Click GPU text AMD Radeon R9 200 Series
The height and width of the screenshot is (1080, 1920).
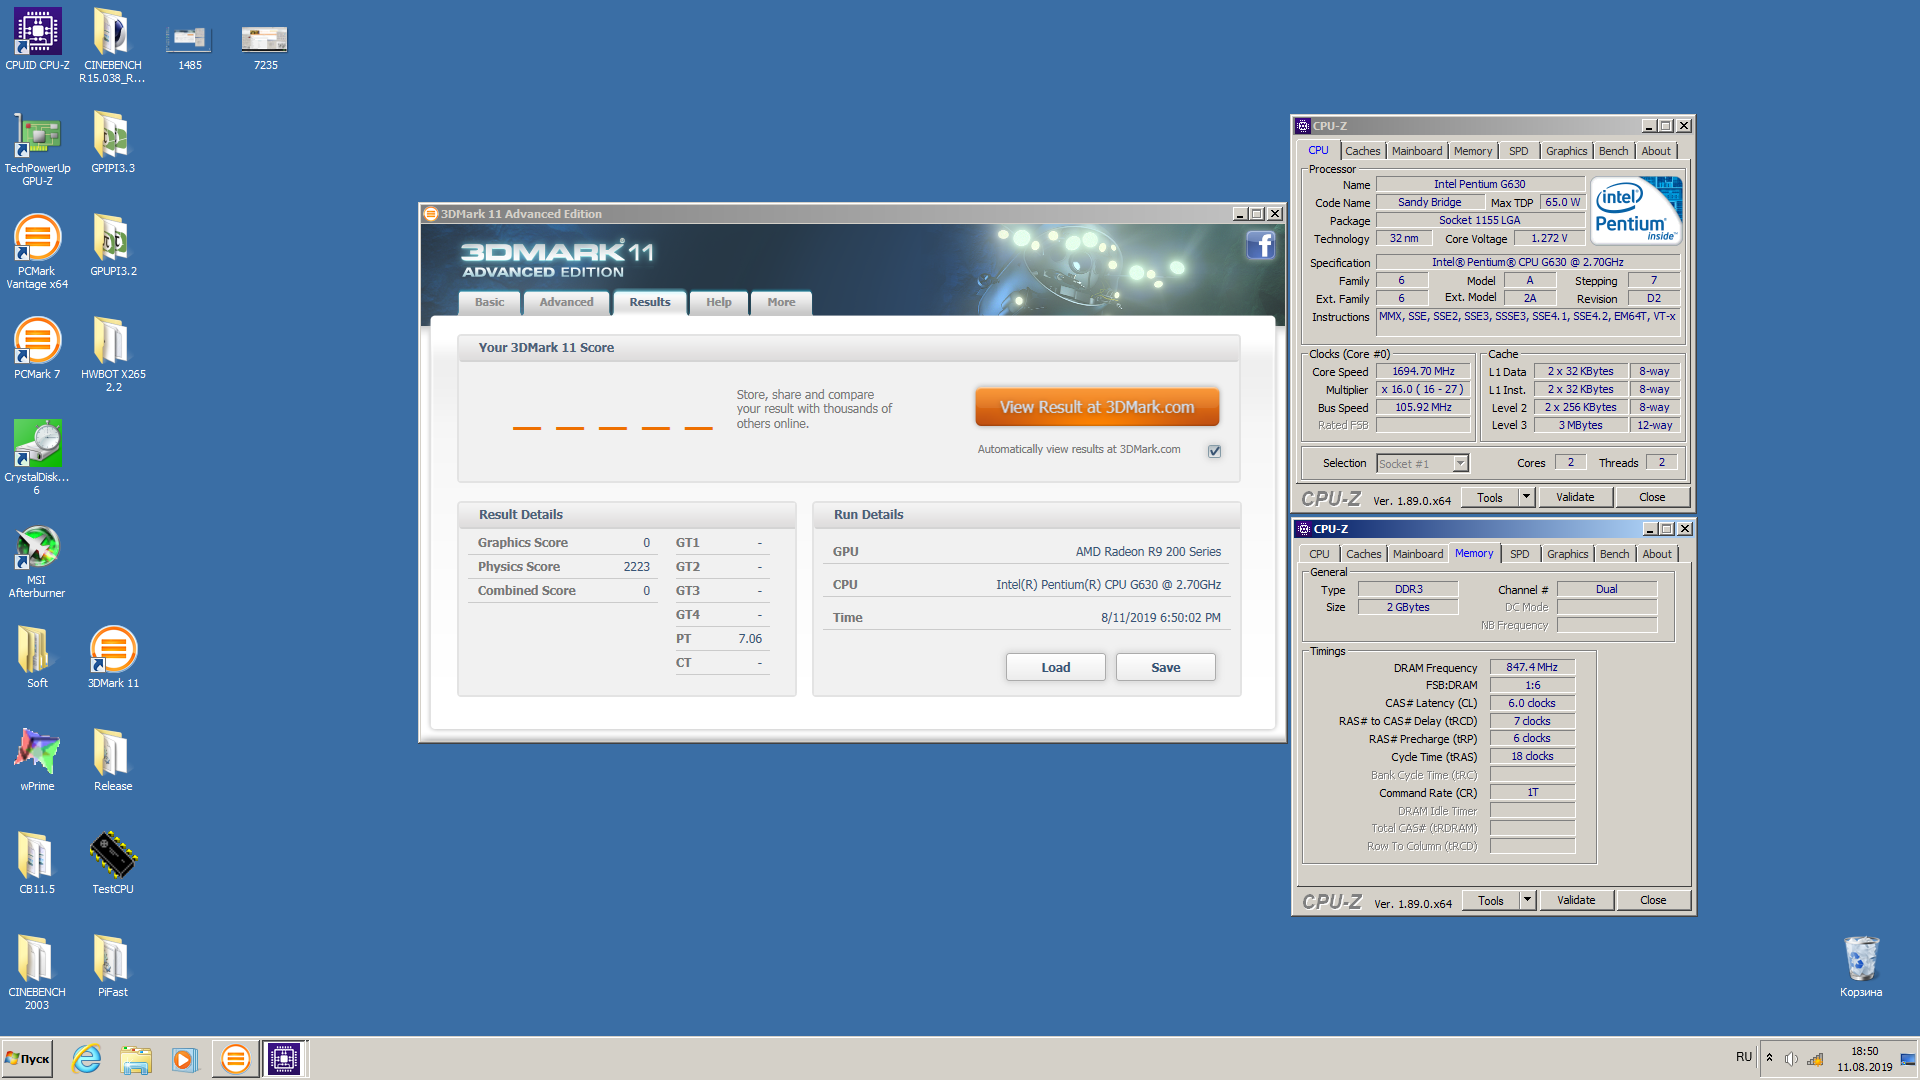point(1148,552)
